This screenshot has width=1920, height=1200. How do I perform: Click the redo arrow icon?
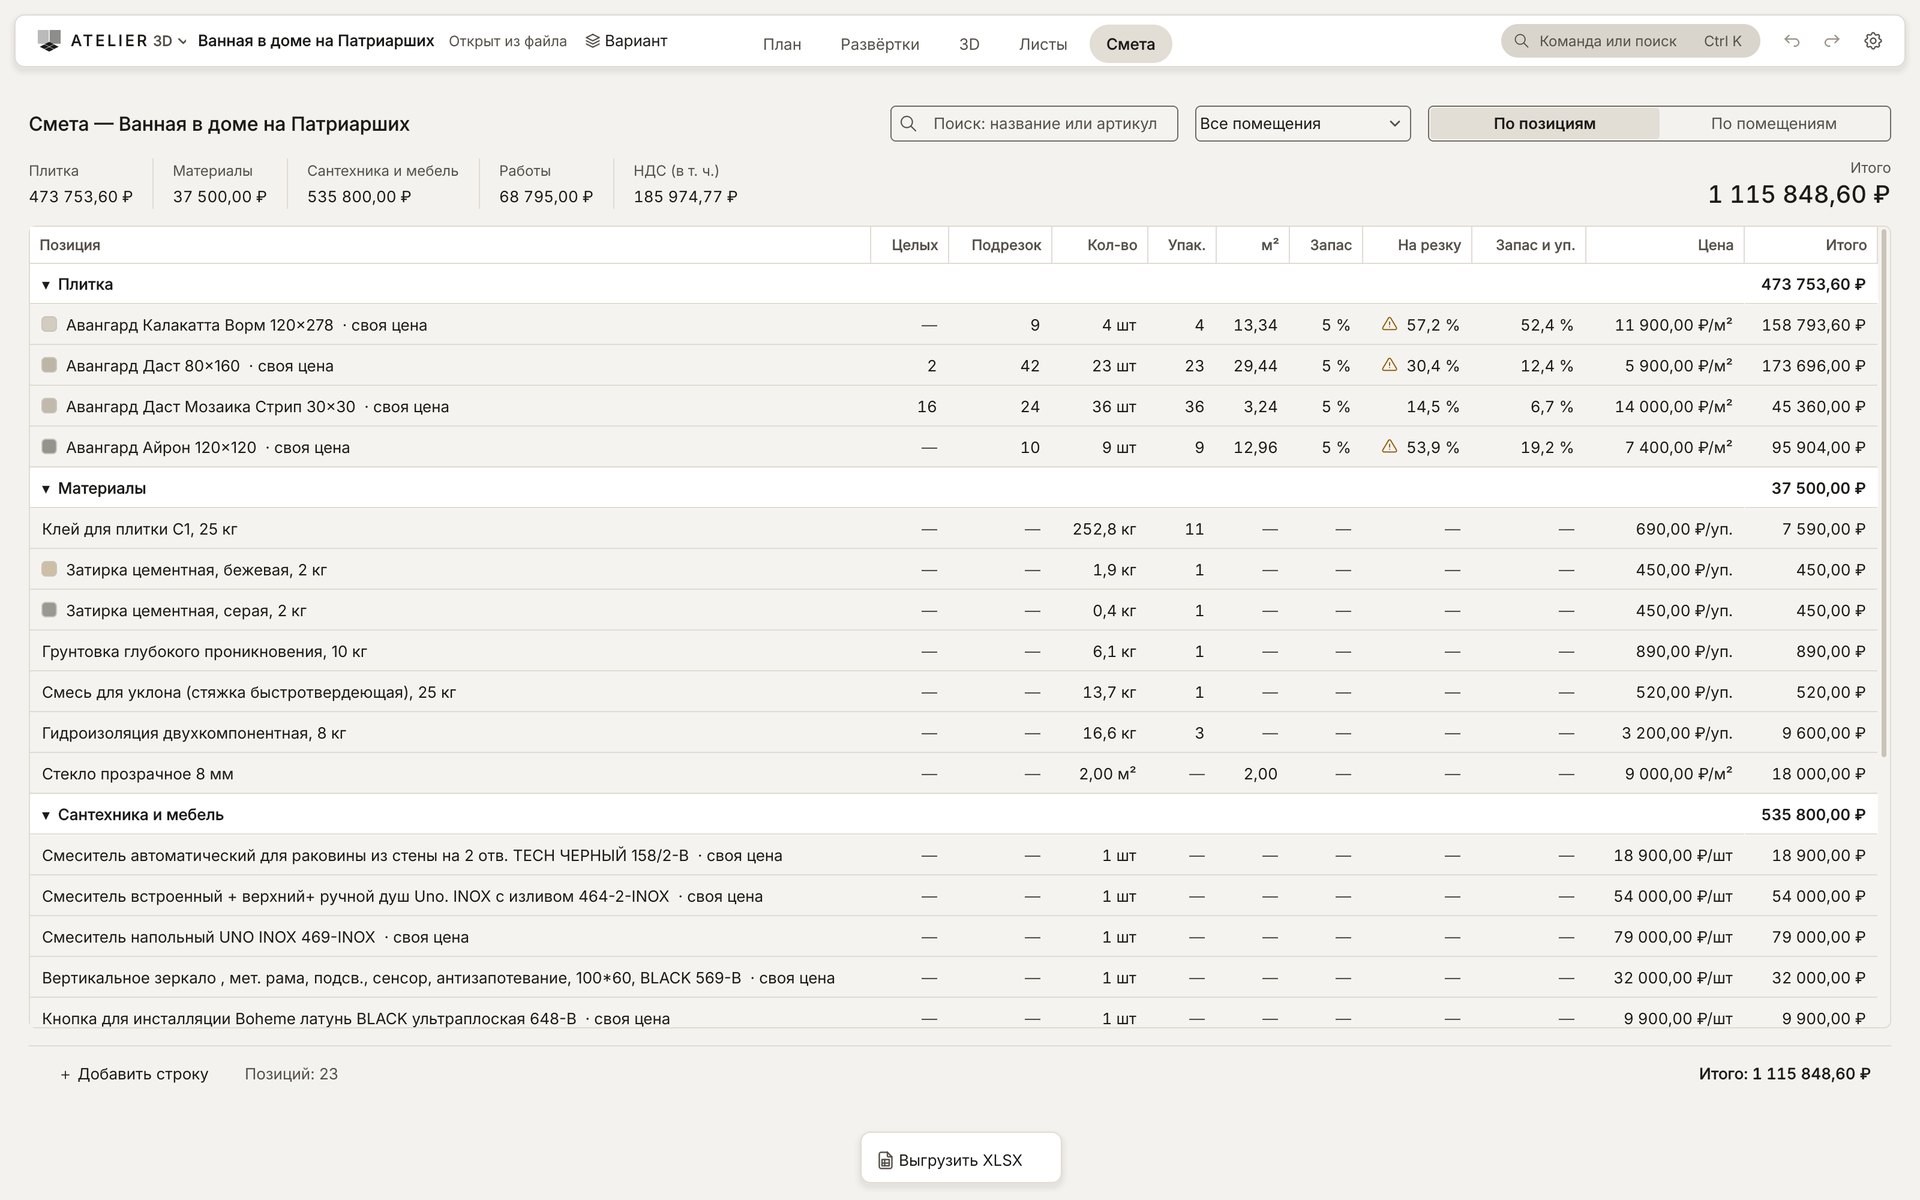point(1832,41)
